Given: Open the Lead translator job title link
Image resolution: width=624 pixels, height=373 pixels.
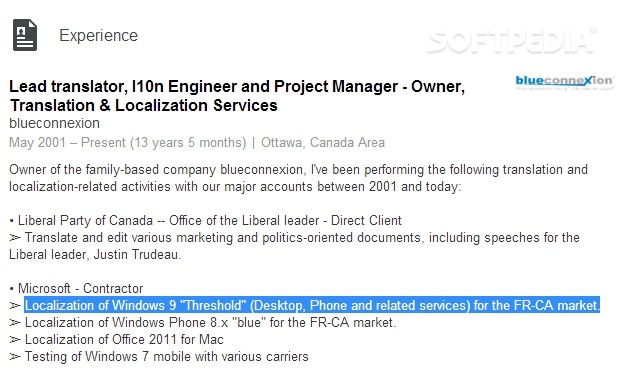Looking at the screenshot, I should 237,96.
